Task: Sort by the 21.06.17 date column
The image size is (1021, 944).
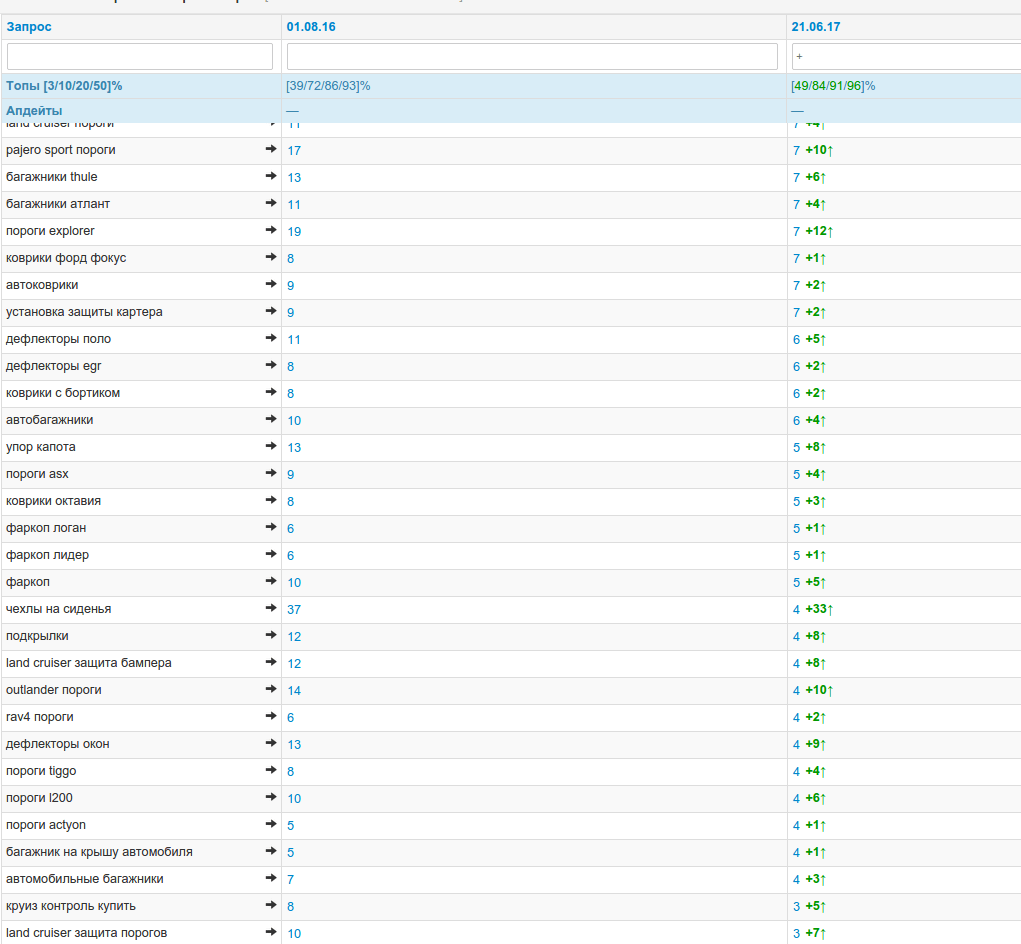Action: 816,27
